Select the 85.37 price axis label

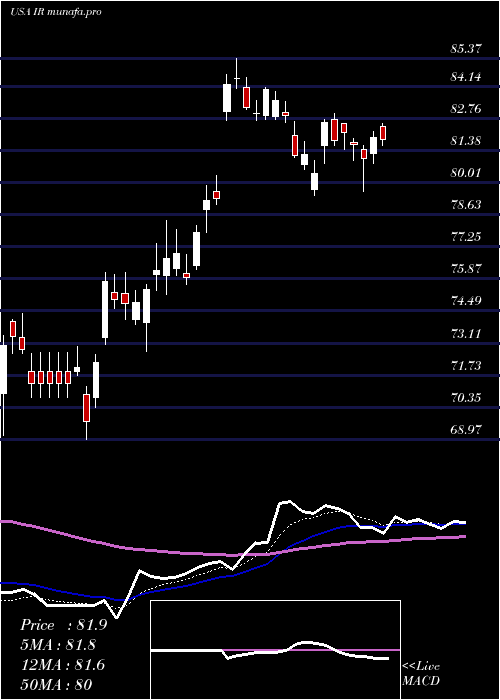466,49
